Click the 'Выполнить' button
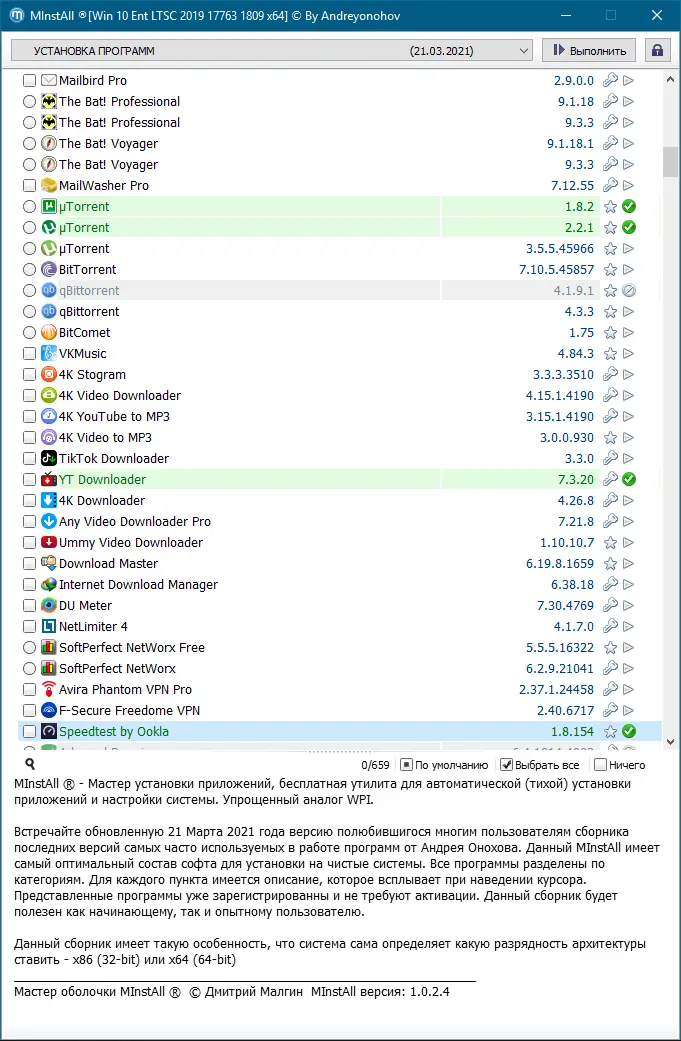 589,50
